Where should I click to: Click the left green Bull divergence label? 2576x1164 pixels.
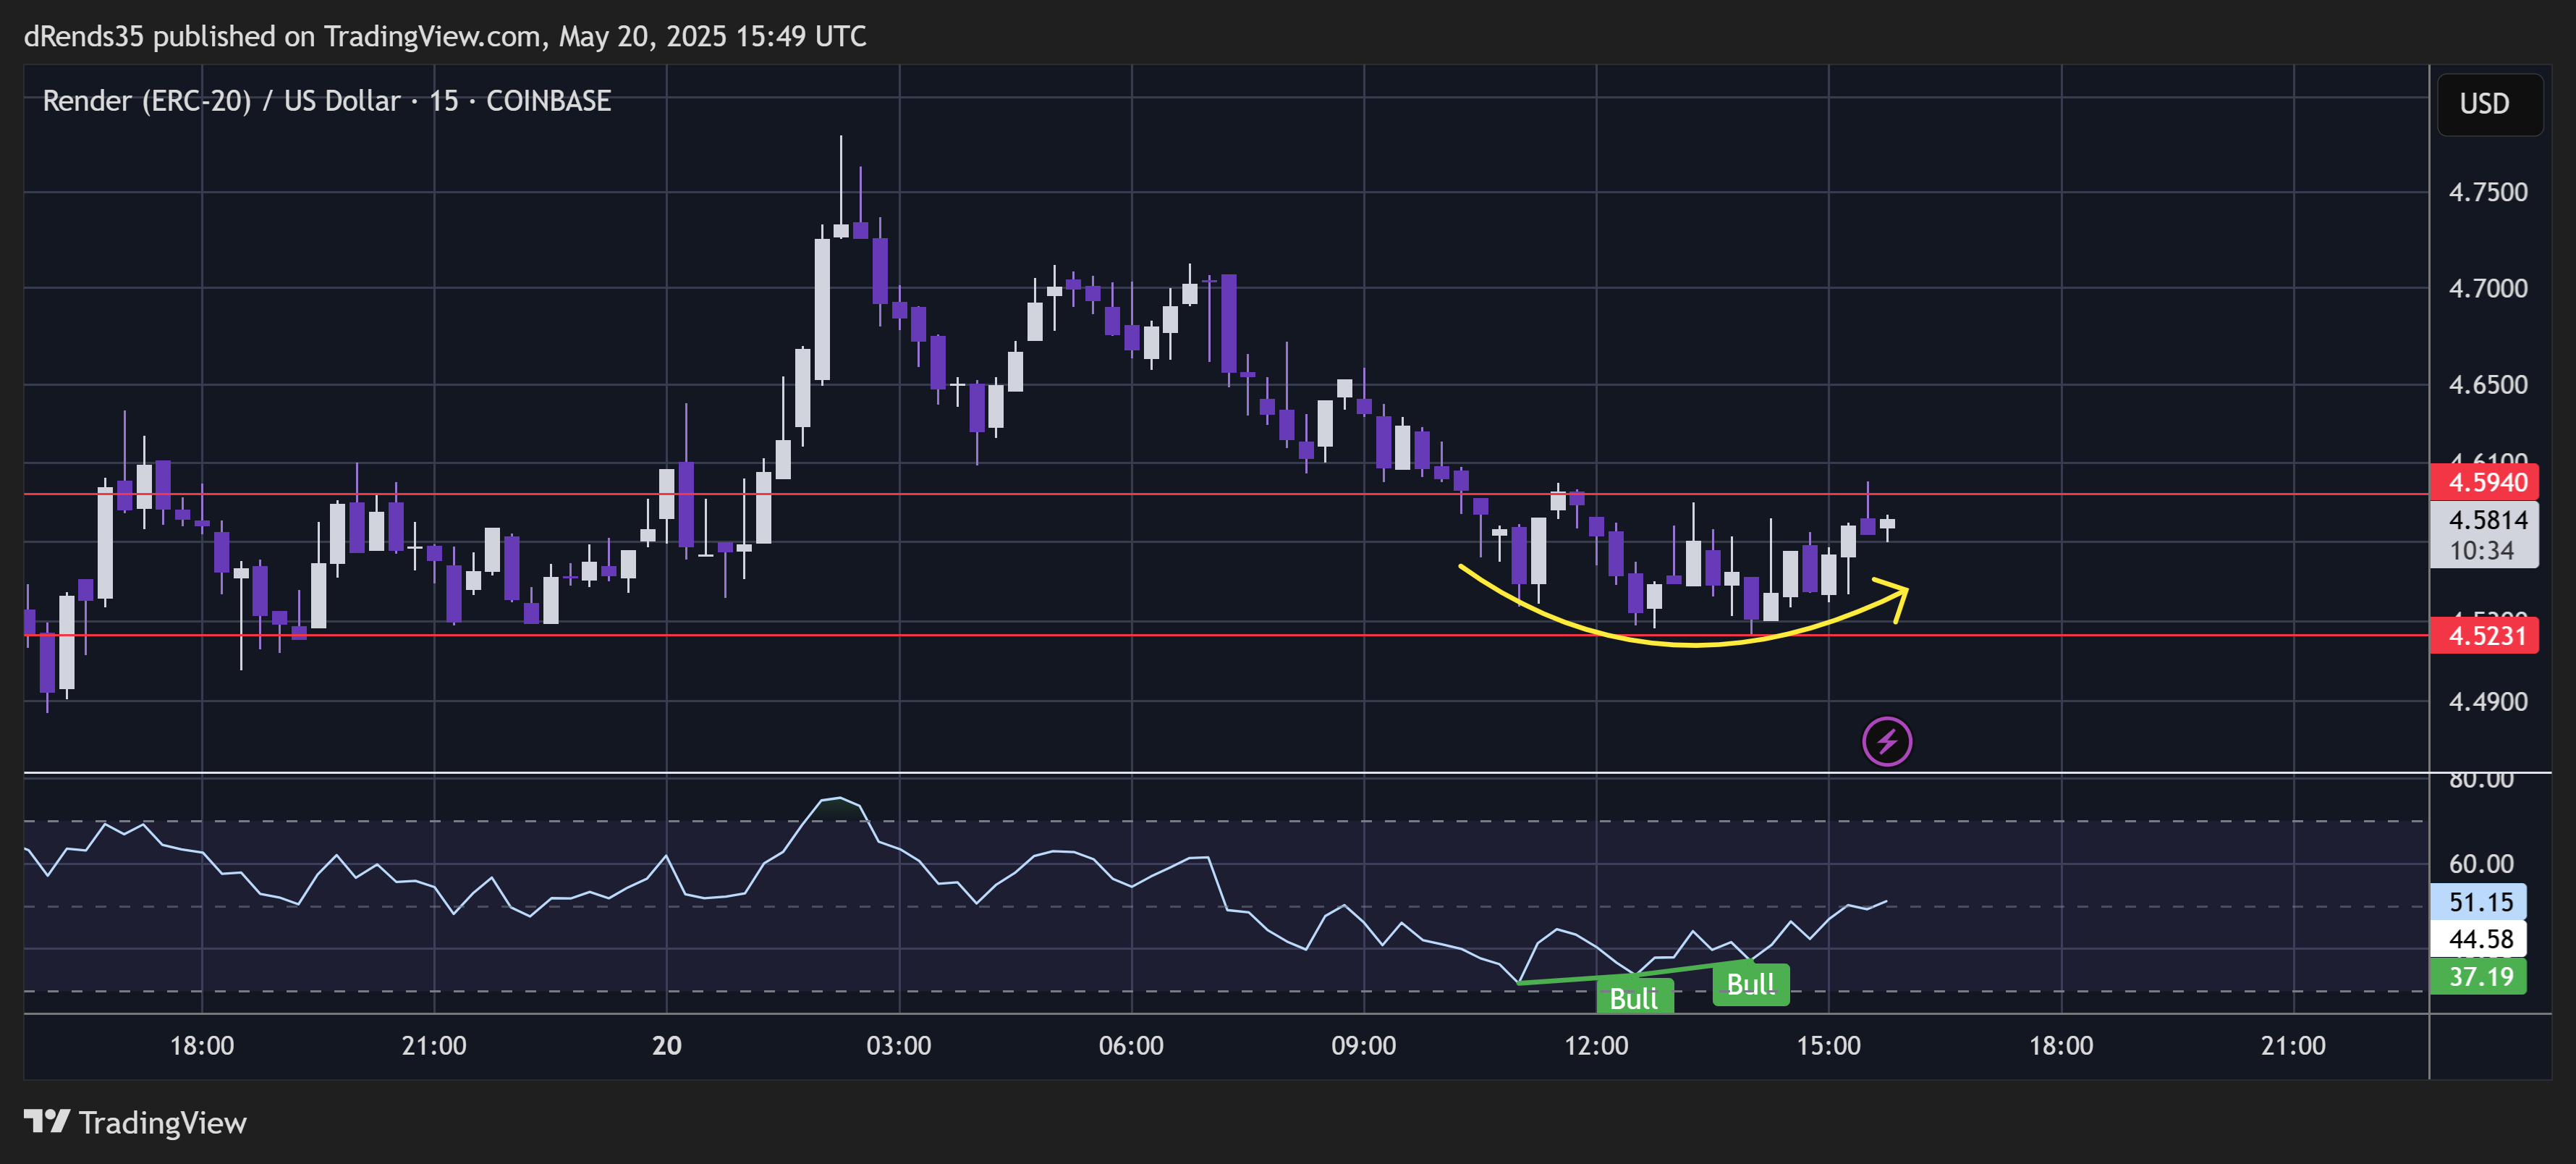click(x=1634, y=998)
